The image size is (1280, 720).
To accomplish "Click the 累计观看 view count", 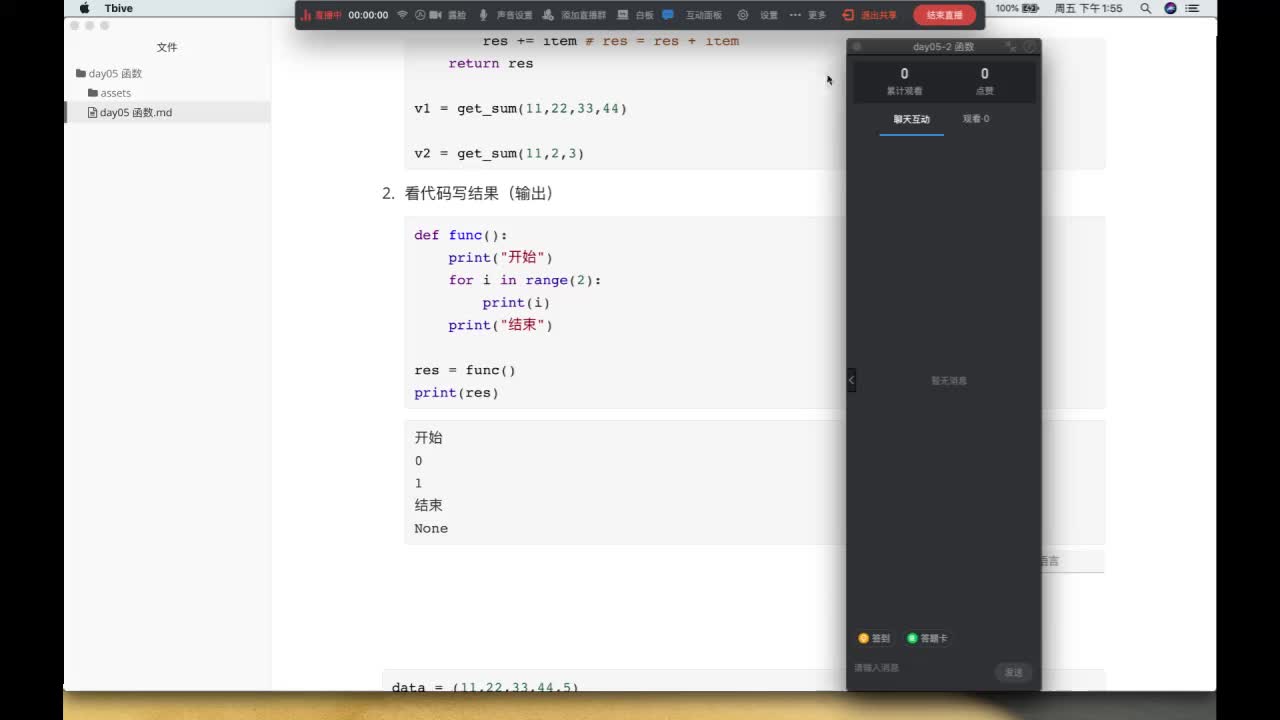I will click(904, 81).
